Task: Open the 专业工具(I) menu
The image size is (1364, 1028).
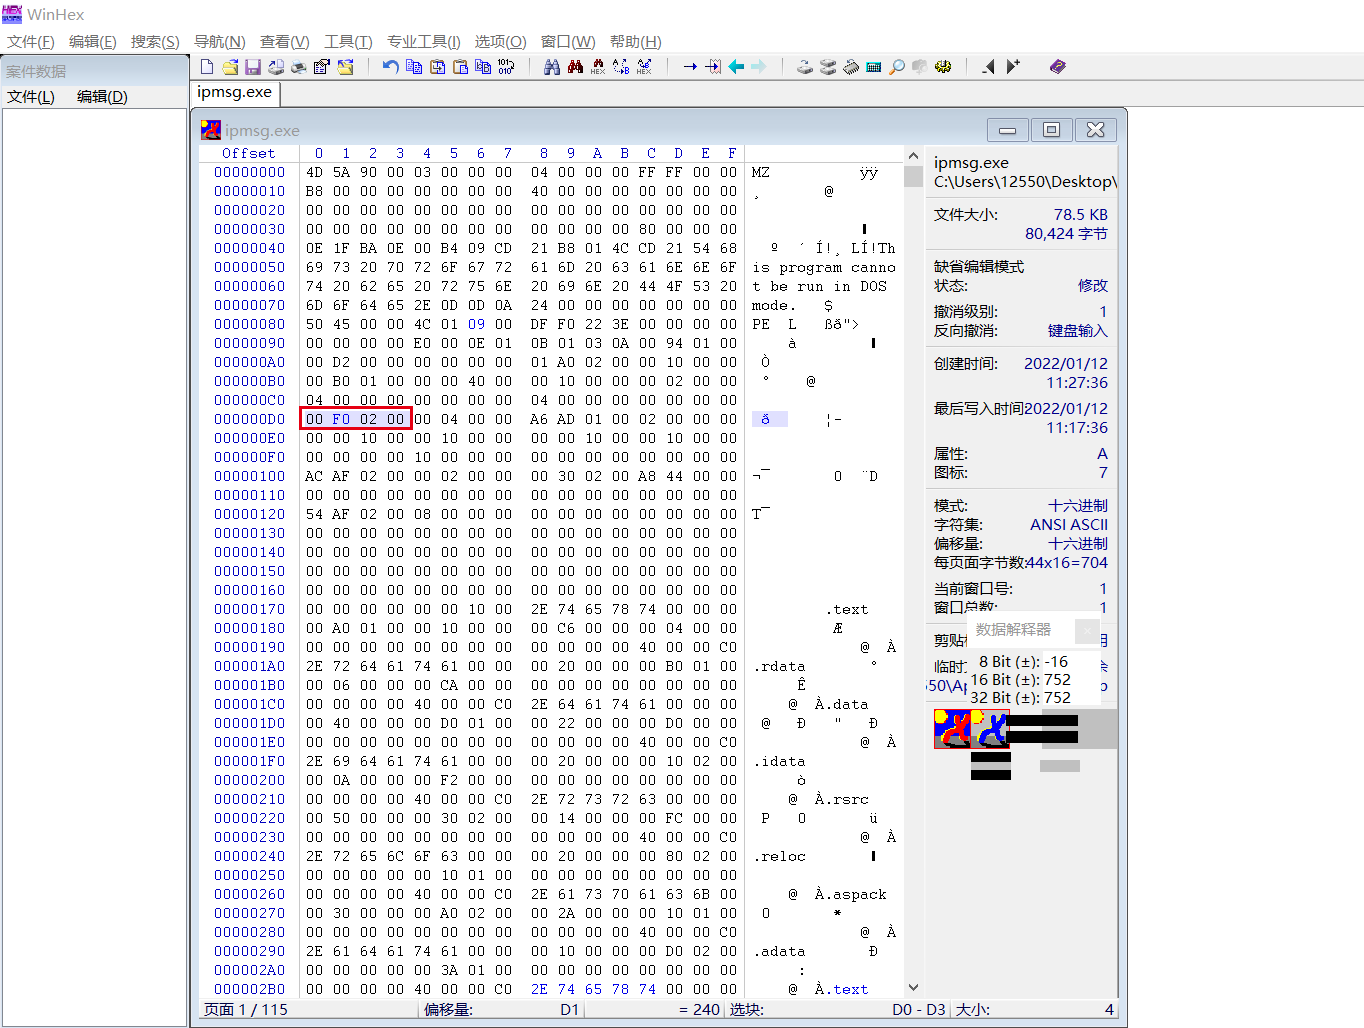Action: coord(424,42)
